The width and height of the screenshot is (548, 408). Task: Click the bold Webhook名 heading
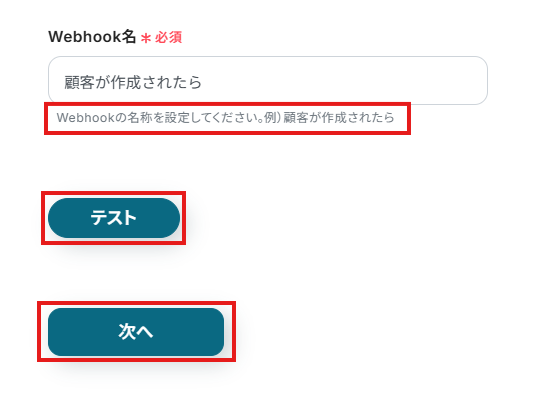[x=92, y=36]
